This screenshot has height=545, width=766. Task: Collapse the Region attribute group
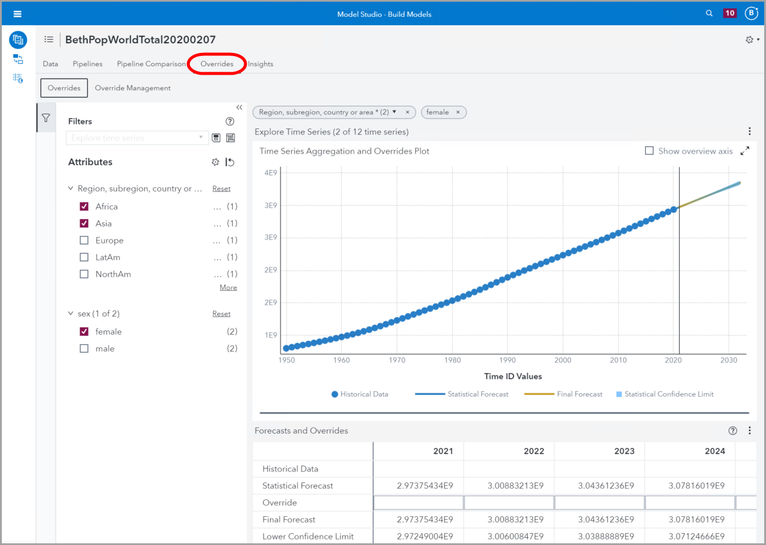(70, 188)
